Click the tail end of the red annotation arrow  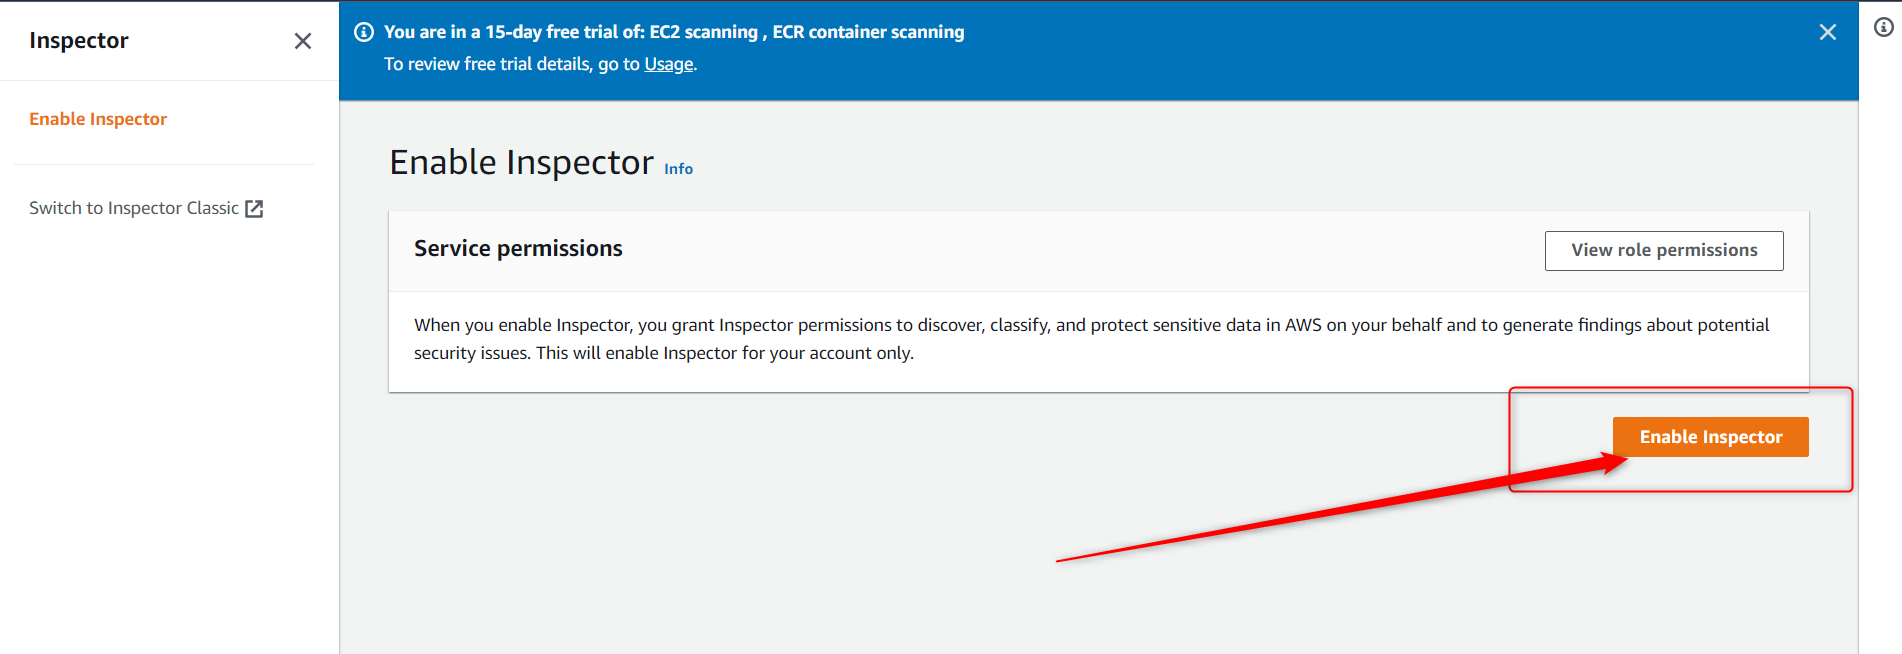(x=1060, y=561)
